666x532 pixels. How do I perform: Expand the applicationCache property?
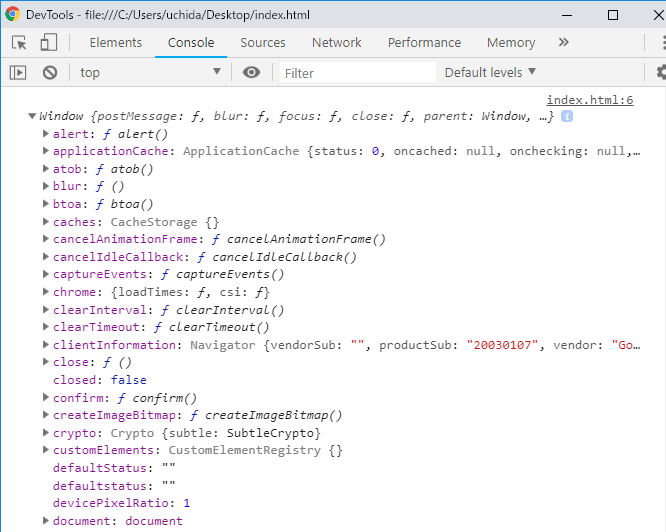click(x=45, y=151)
